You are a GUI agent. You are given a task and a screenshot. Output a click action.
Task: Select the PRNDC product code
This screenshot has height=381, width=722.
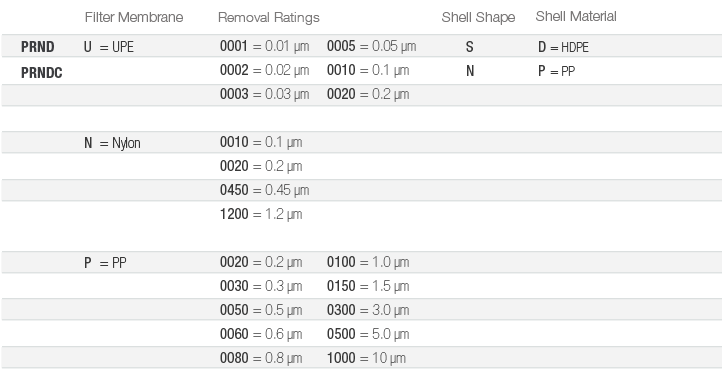(x=41, y=73)
